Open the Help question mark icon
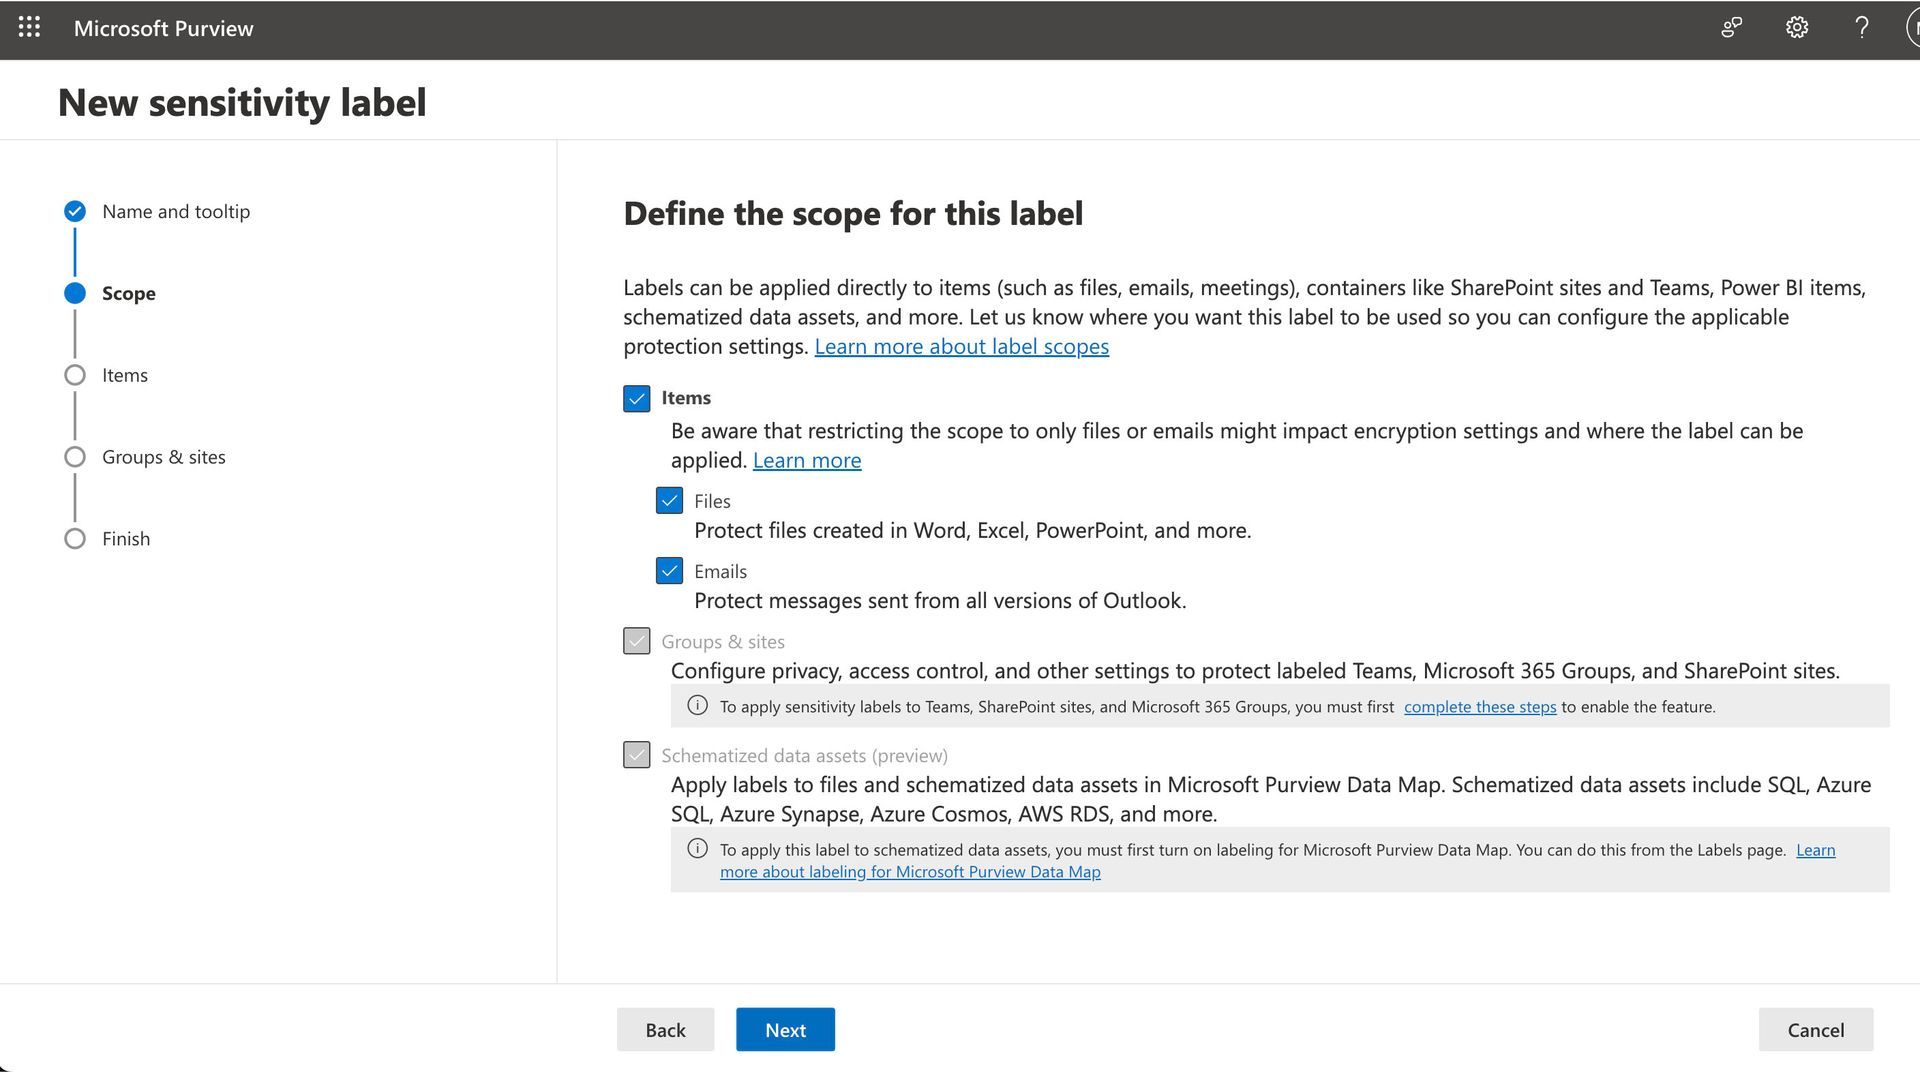Screen dimensions: 1920x1073 coord(1861,28)
